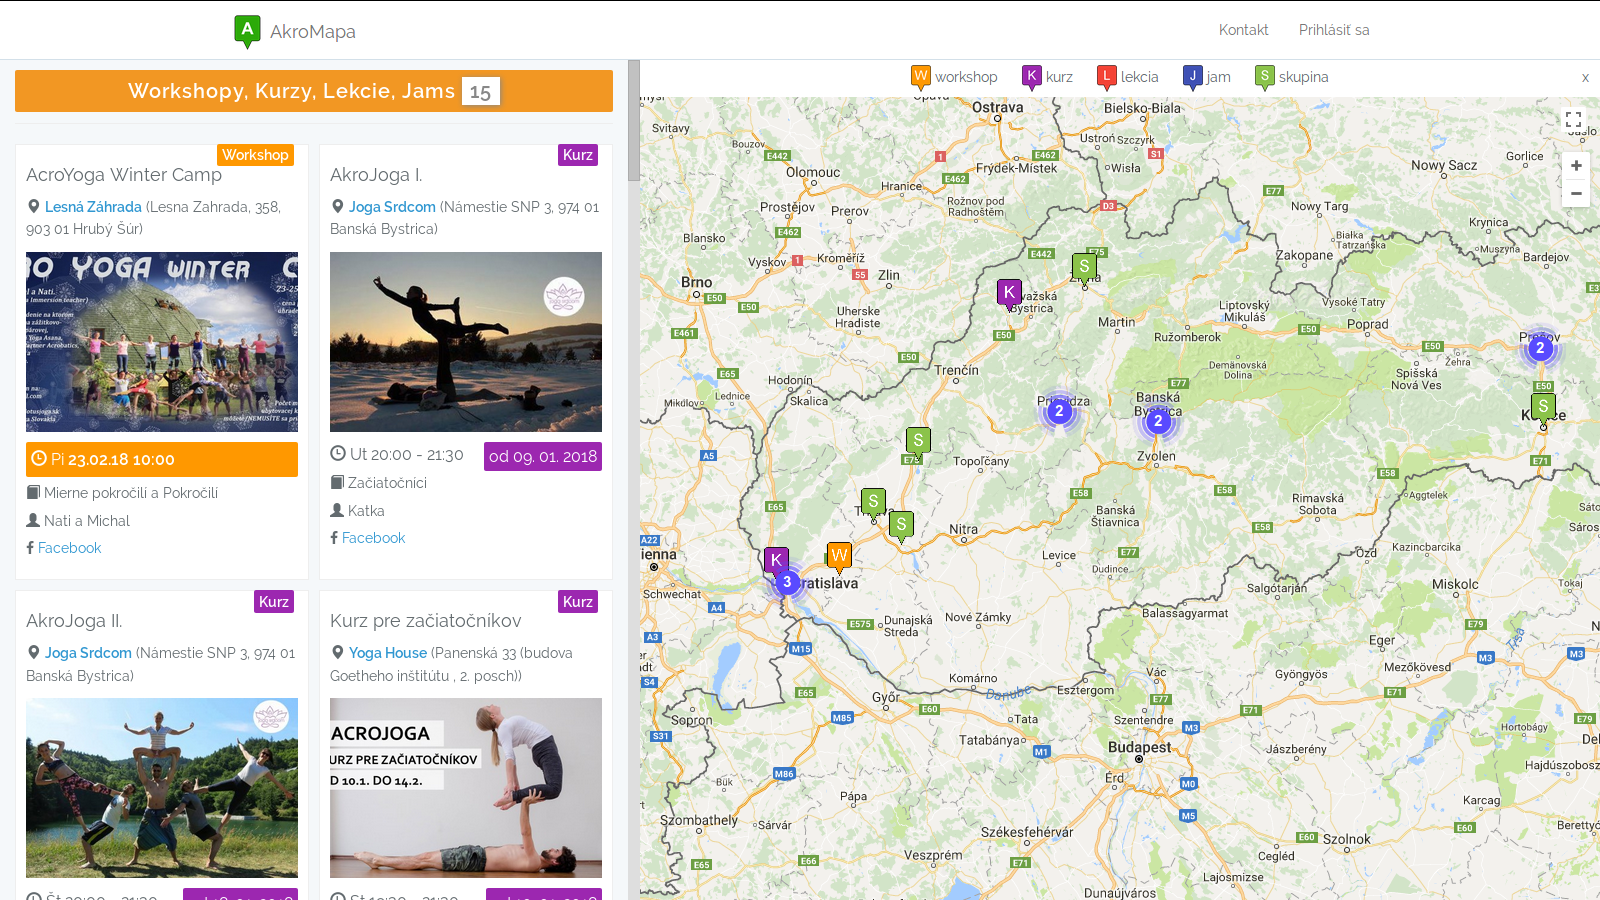
Task: Expand the cluster of 2 near Prievidza
Action: [x=1059, y=411]
